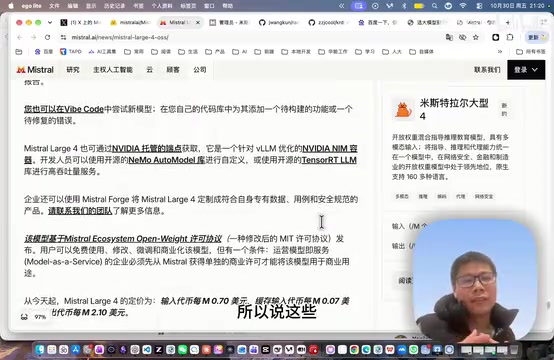
Task: Open Control Center in menu bar
Action: [x=479, y=6]
